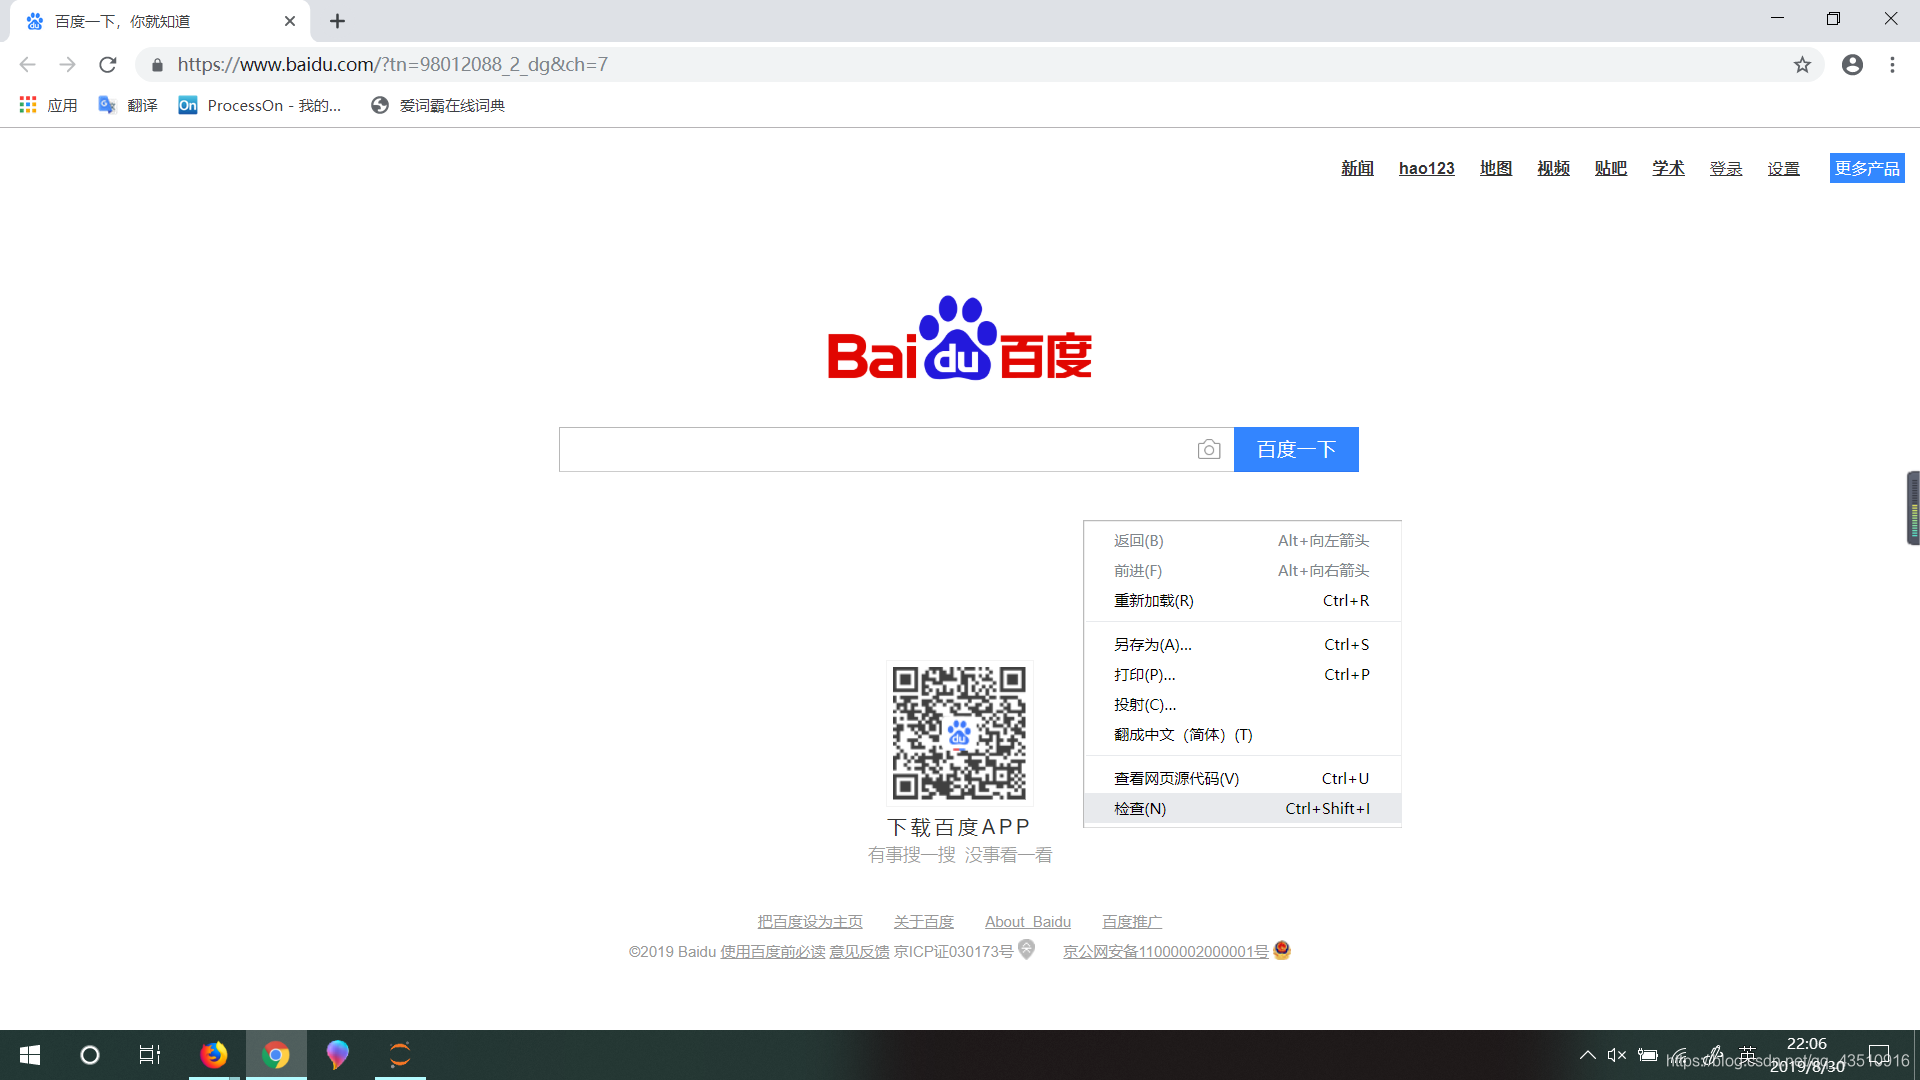Click the Baidu app QR code
Image resolution: width=1920 pixels, height=1080 pixels.
(x=959, y=733)
